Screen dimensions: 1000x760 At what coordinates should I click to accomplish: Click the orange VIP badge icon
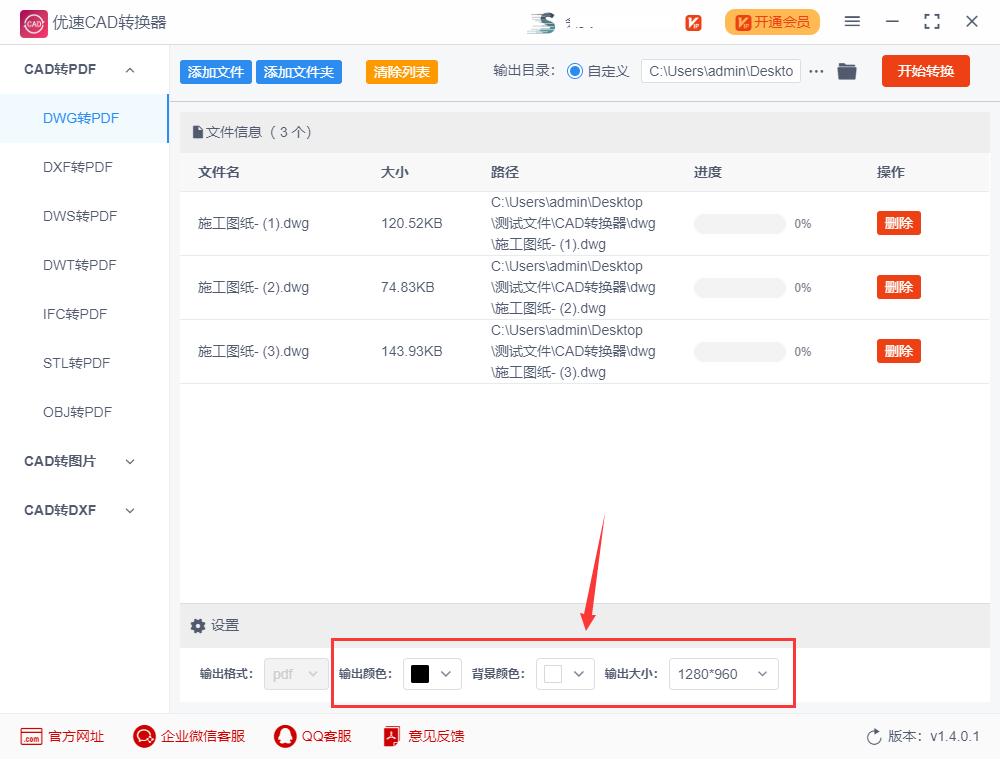point(693,23)
